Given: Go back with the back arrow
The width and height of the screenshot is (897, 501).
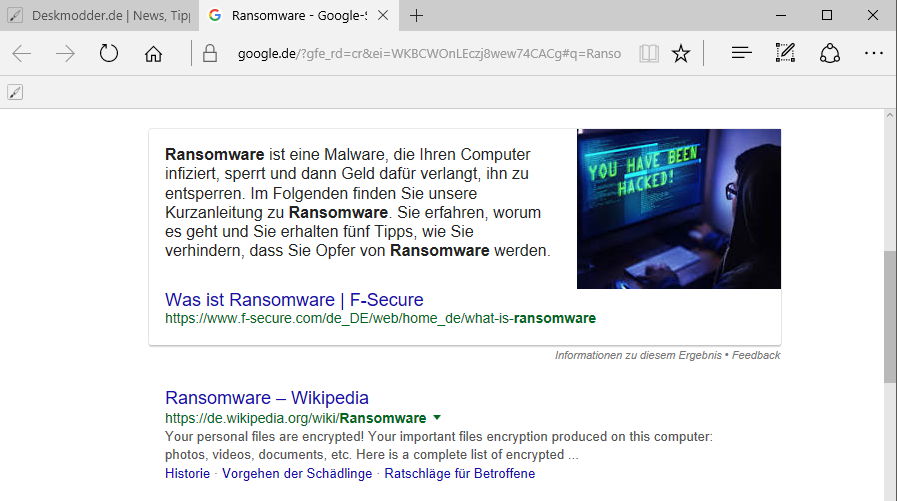Looking at the screenshot, I should pos(22,54).
